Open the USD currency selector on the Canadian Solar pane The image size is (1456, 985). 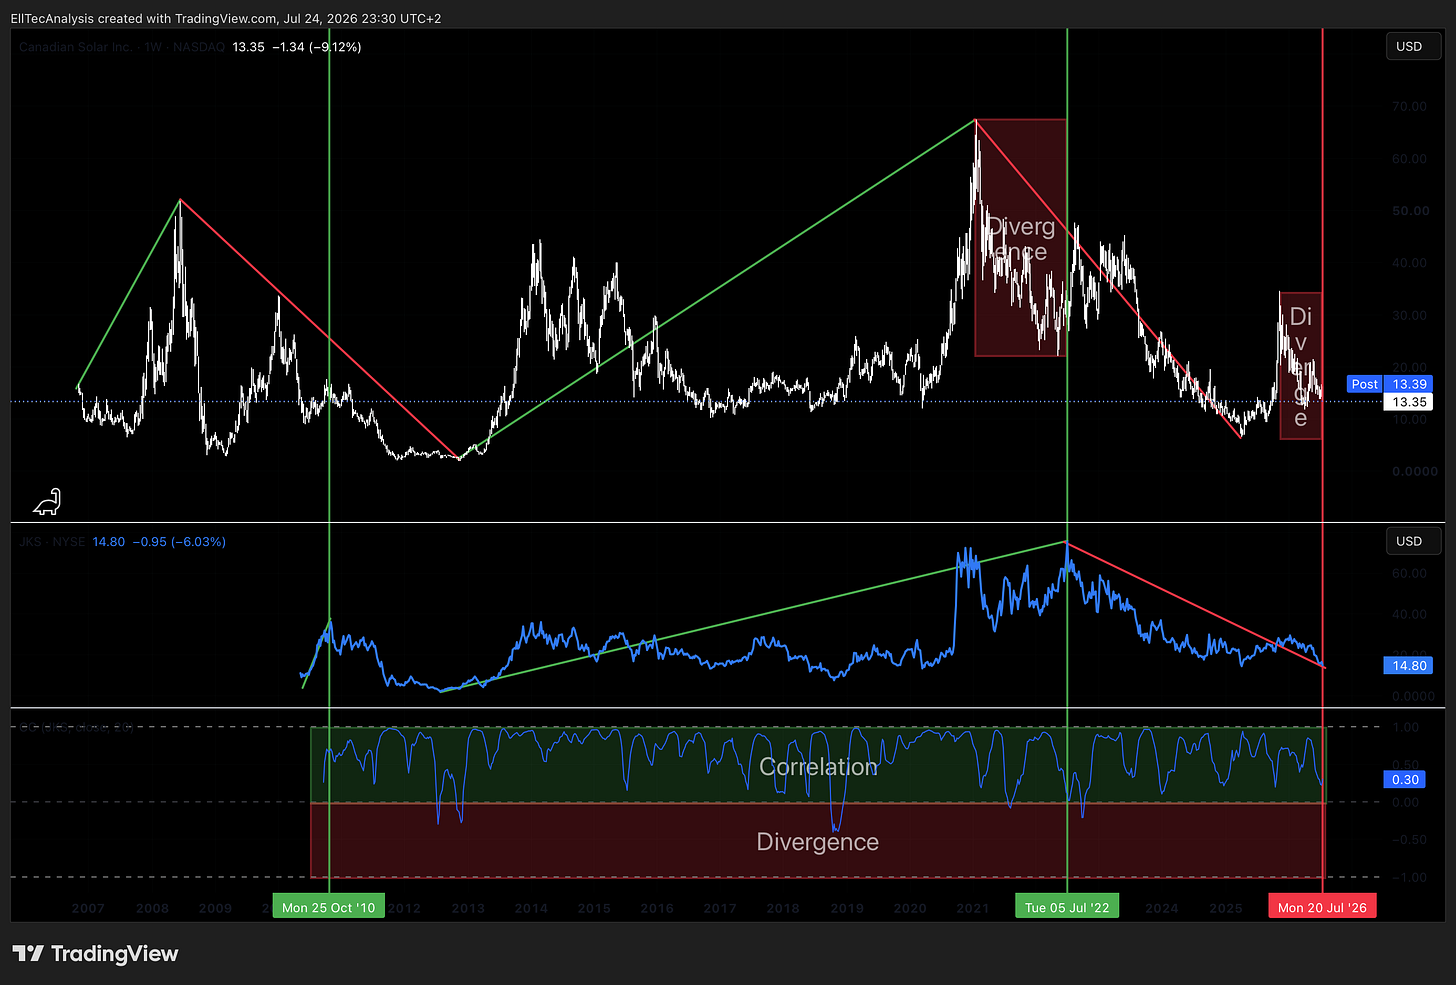[1413, 47]
